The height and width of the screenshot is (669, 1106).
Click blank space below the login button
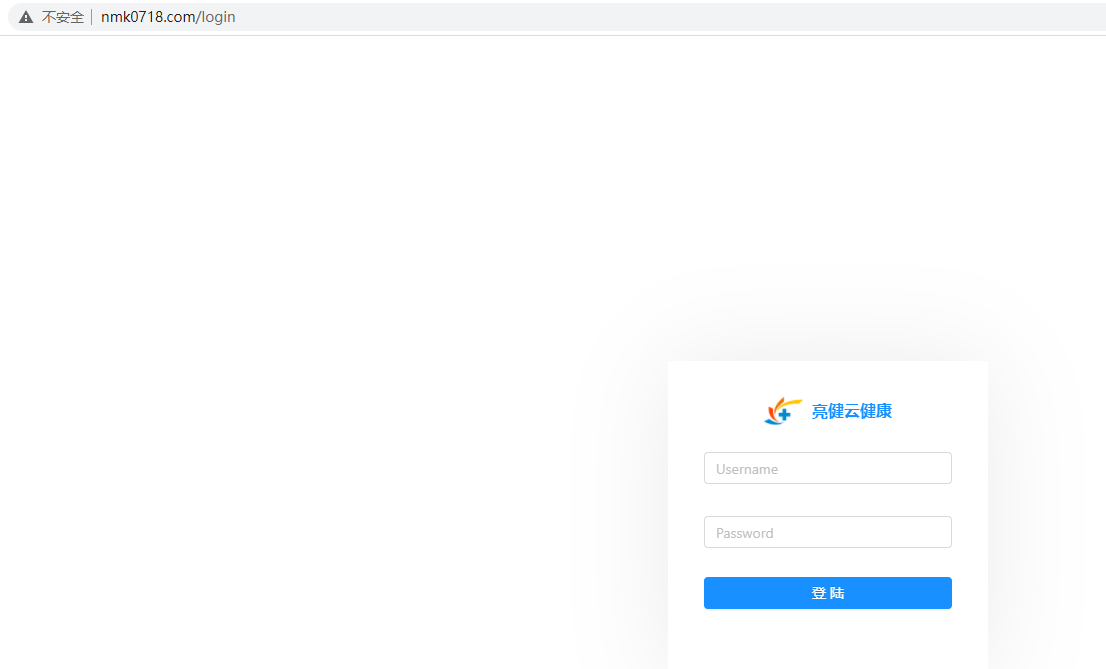pos(828,640)
